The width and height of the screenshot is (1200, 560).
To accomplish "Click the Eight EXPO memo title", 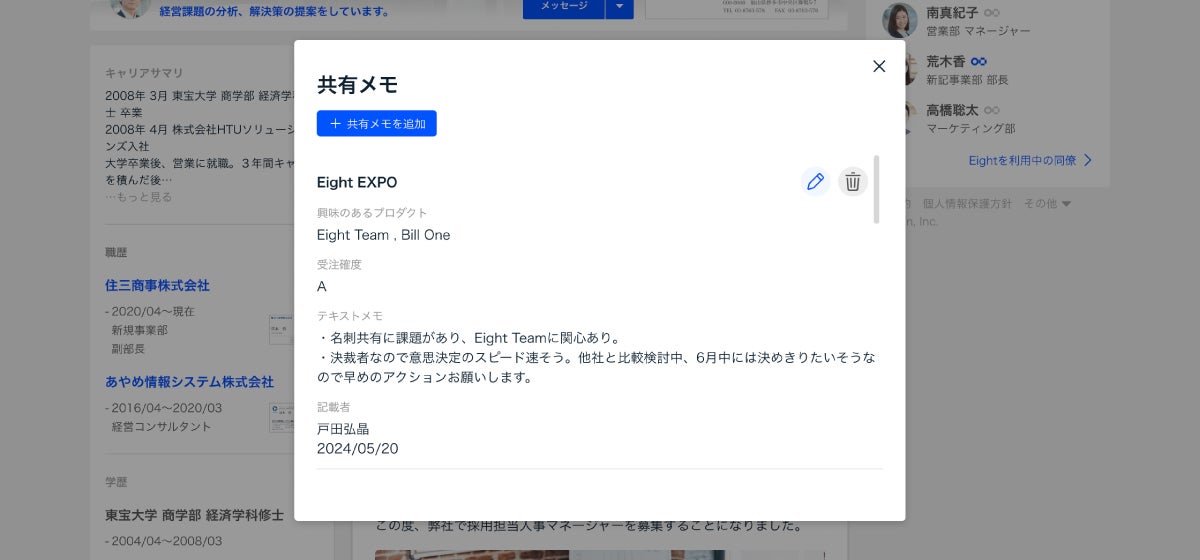I will pos(357,182).
